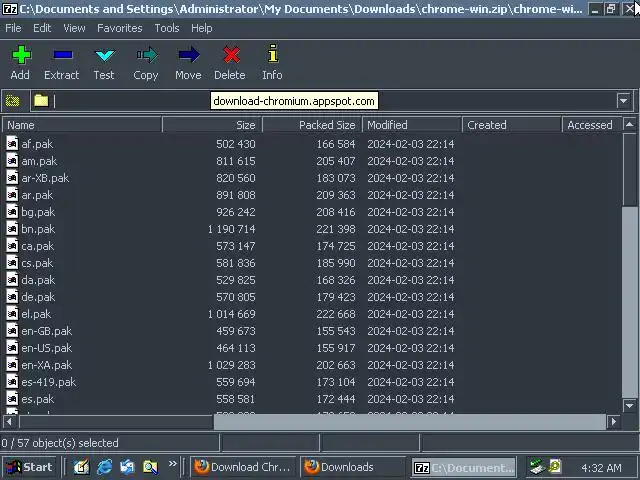Click the vertical scrollbar up arrow
The height and width of the screenshot is (480, 640).
pyautogui.click(x=629, y=124)
